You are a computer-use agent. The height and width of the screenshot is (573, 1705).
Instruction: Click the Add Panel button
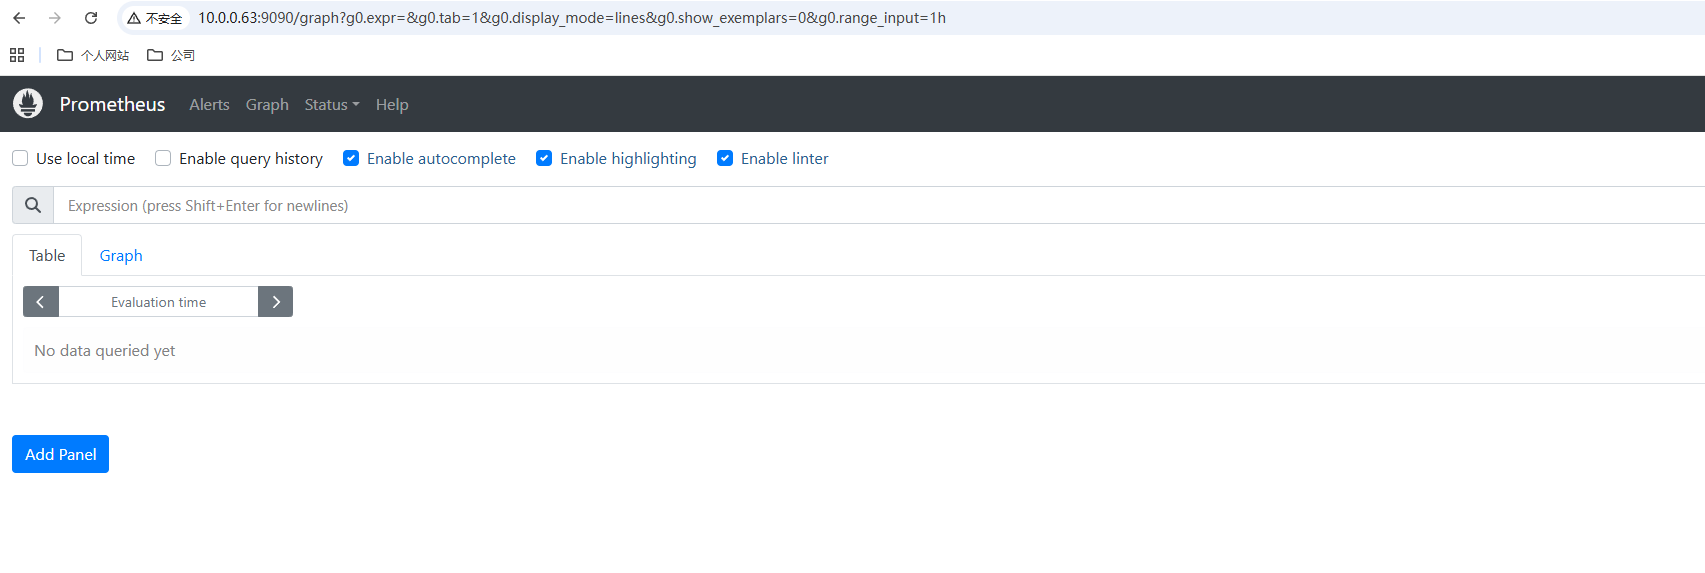pyautogui.click(x=60, y=454)
